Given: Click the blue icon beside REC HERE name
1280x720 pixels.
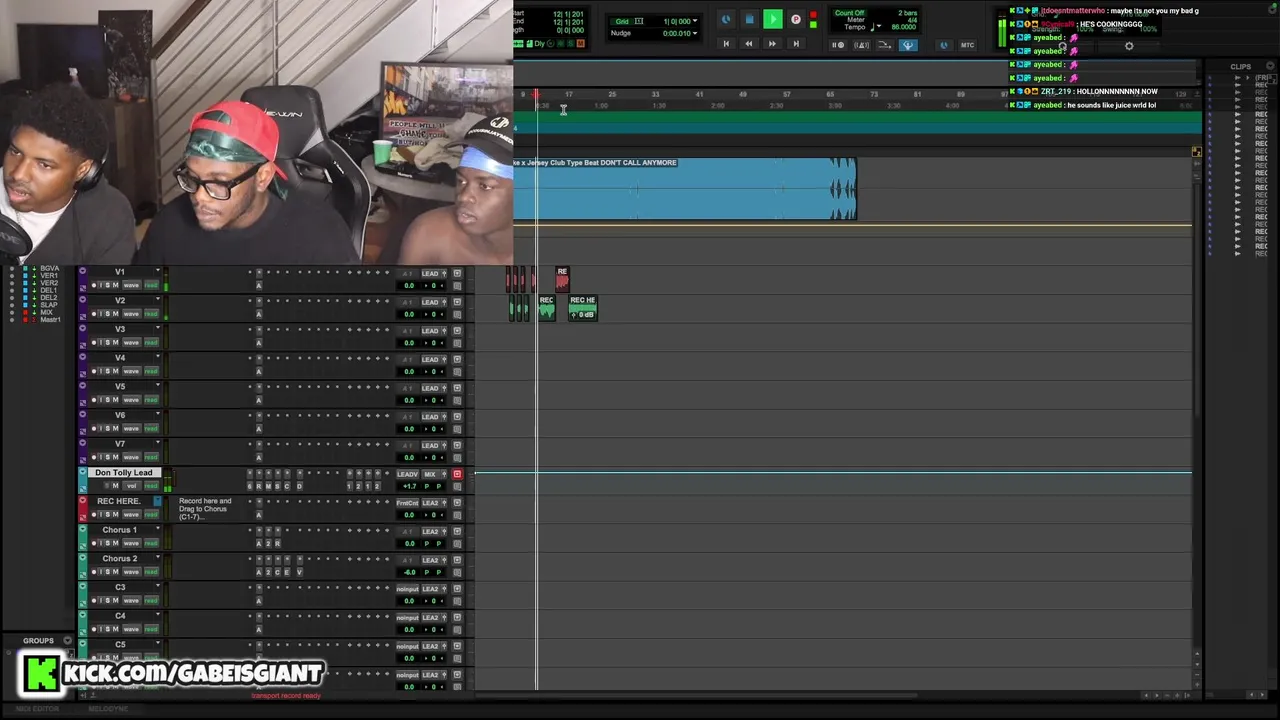Looking at the screenshot, I should click(x=157, y=501).
